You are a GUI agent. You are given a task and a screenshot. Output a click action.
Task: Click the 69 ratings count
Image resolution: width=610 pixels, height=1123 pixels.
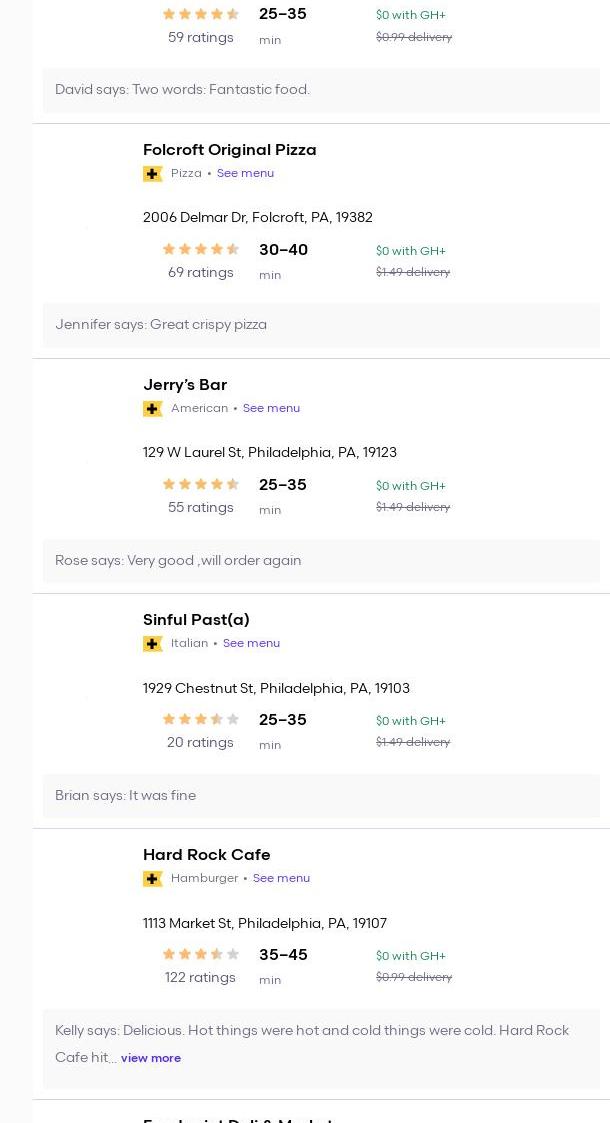click(x=200, y=273)
